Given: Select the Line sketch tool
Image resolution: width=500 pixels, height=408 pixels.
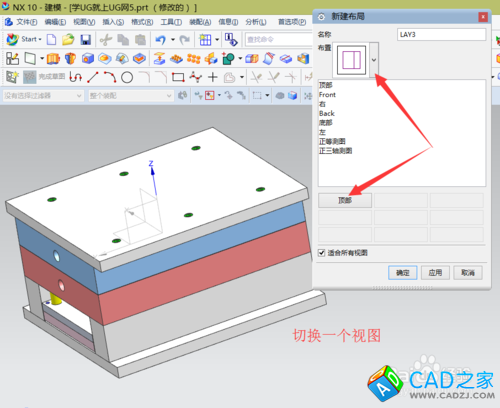Looking at the screenshot, I should click(x=93, y=77).
